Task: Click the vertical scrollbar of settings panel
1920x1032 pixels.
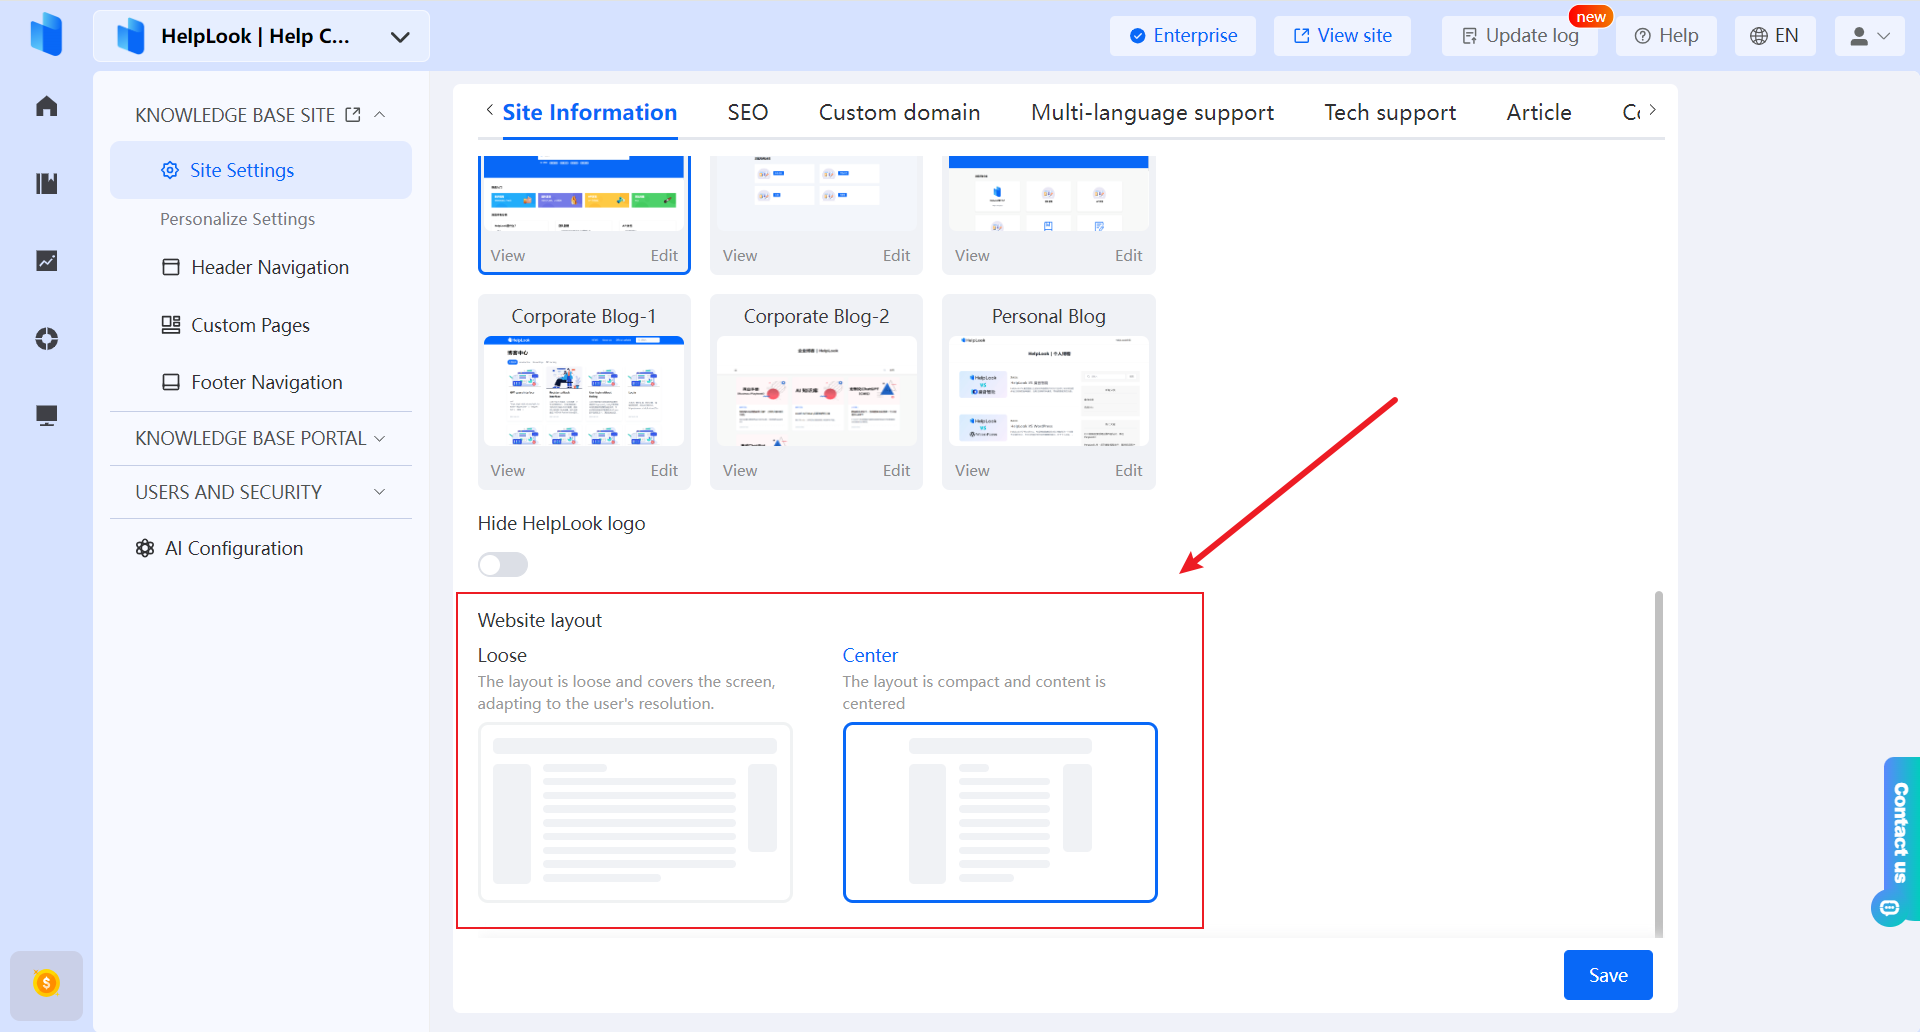Action: click(x=1659, y=764)
